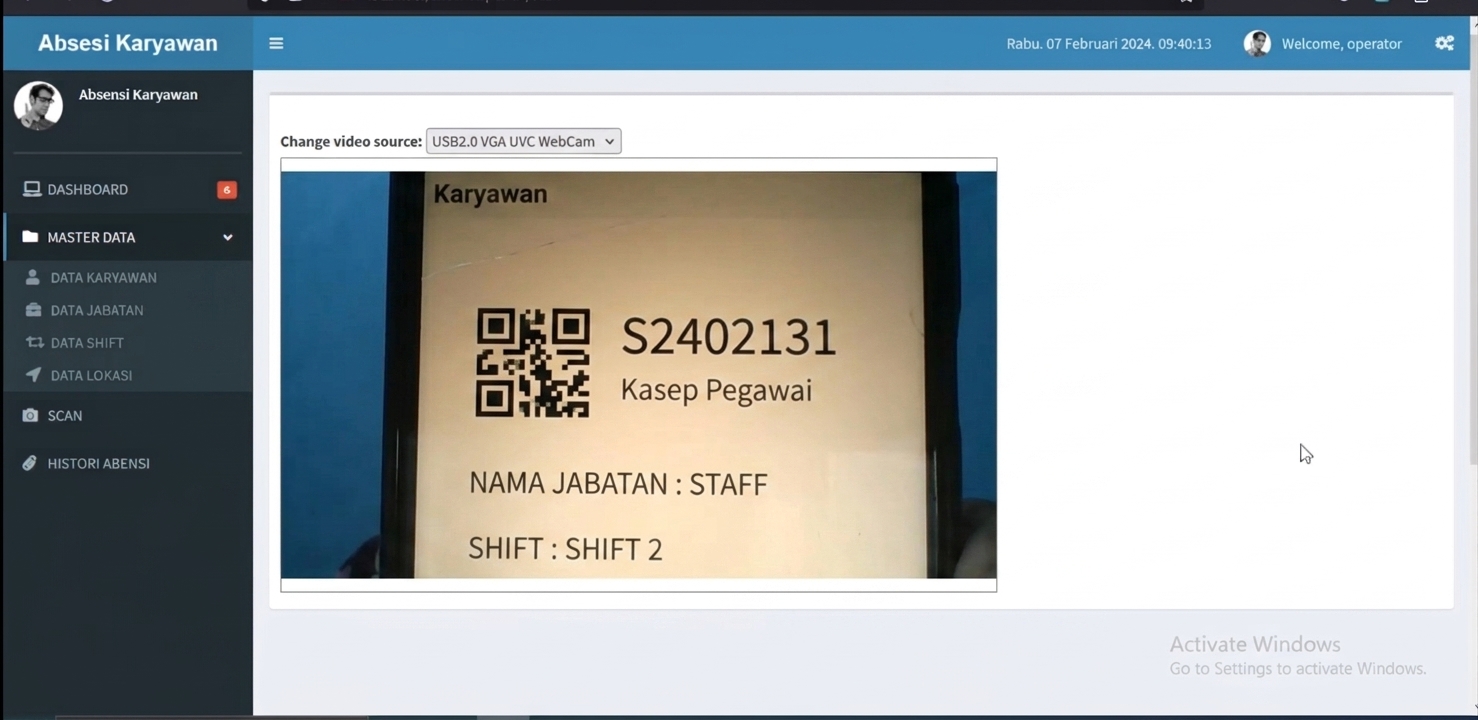Viewport: 1478px width, 720px height.
Task: Click the date and time text in header
Action: [1109, 44]
